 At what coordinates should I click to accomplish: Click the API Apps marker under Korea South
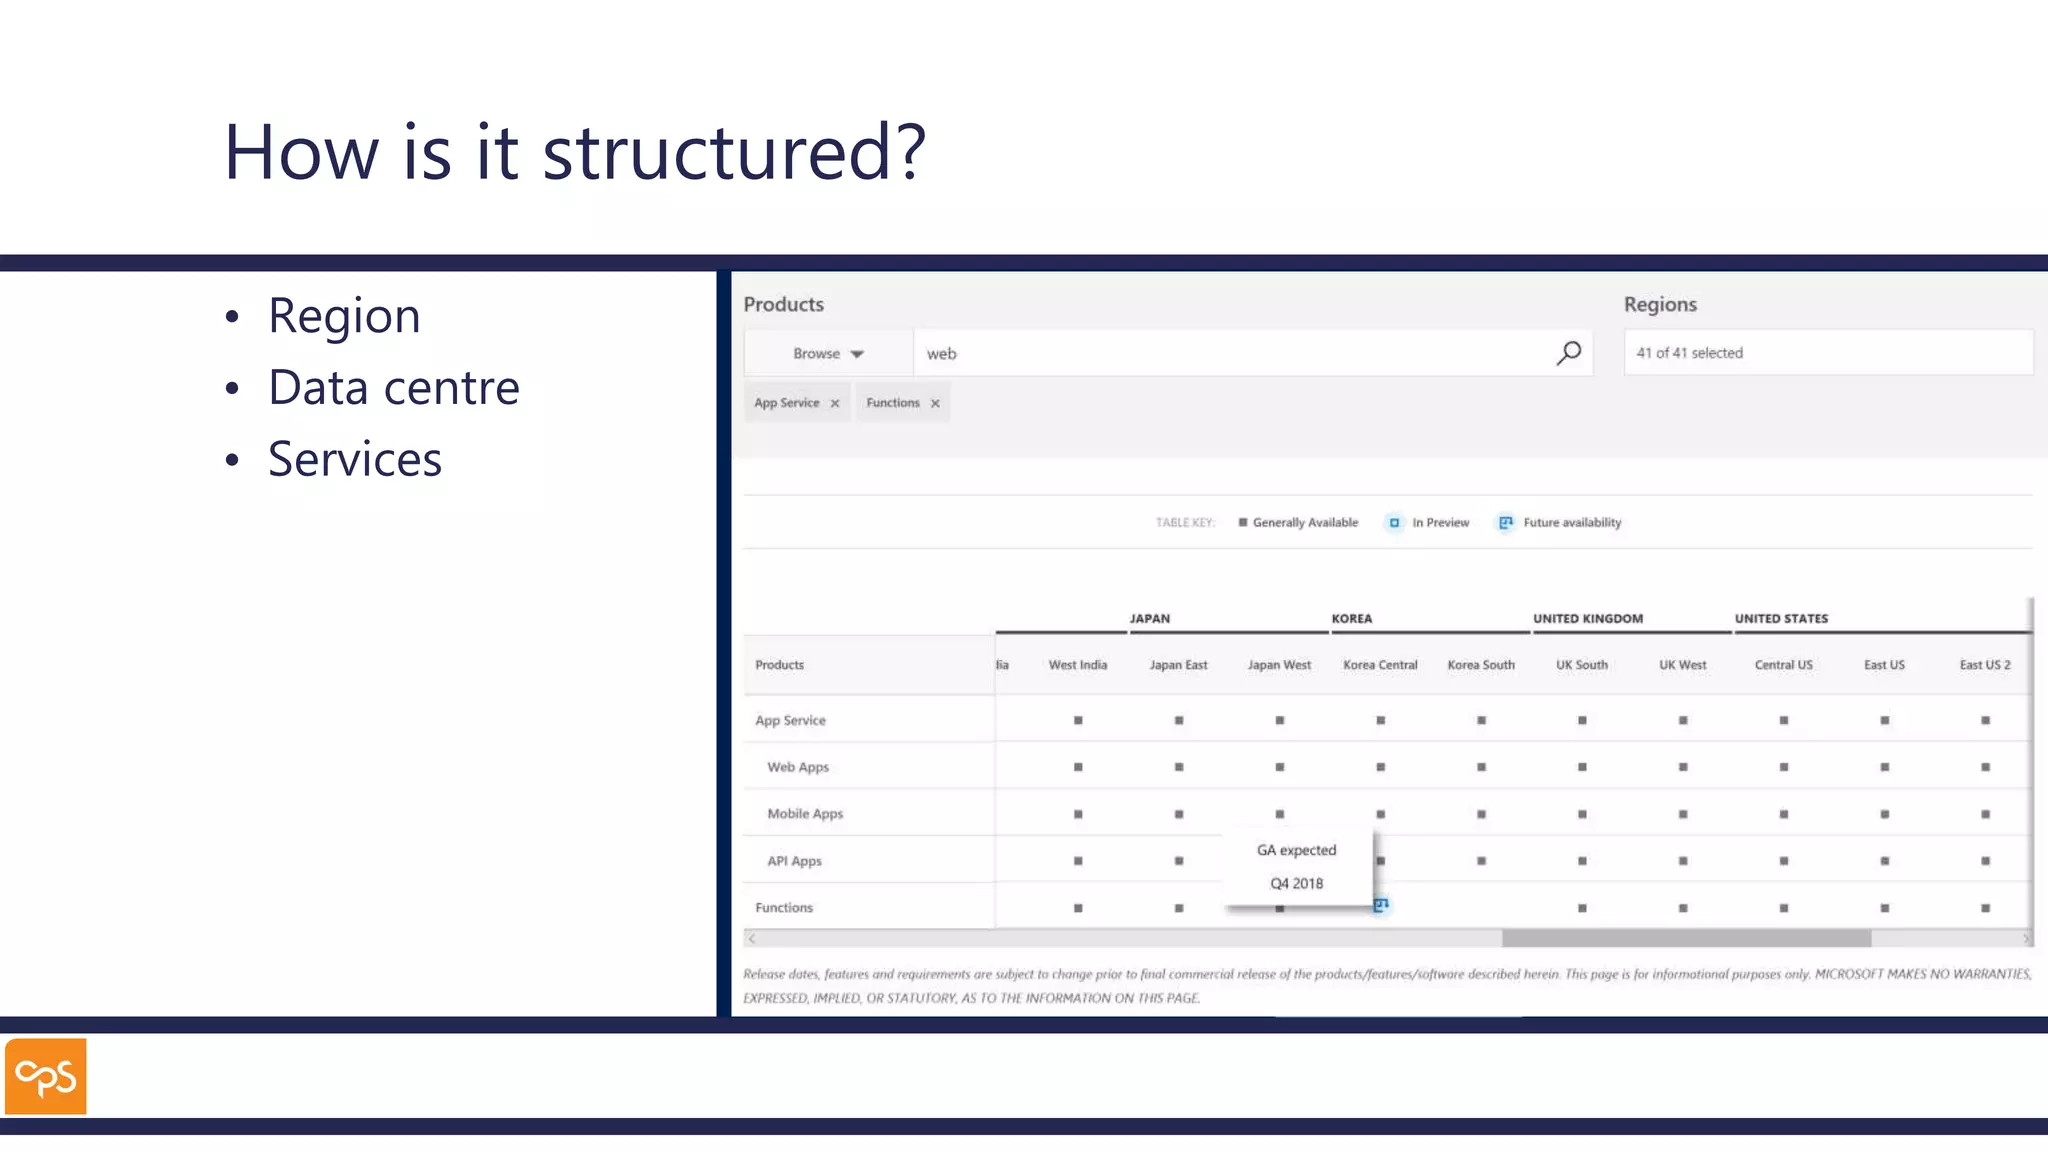pyautogui.click(x=1481, y=861)
